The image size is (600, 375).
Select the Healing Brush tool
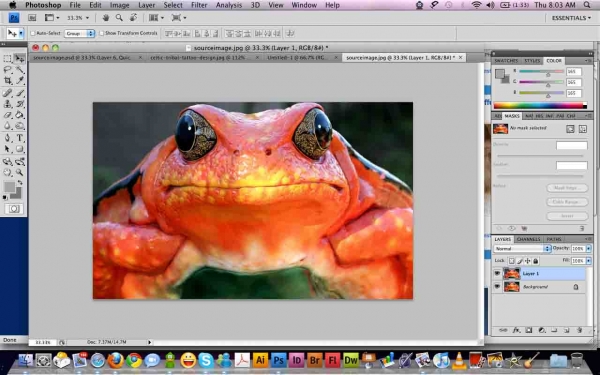(x=7, y=93)
